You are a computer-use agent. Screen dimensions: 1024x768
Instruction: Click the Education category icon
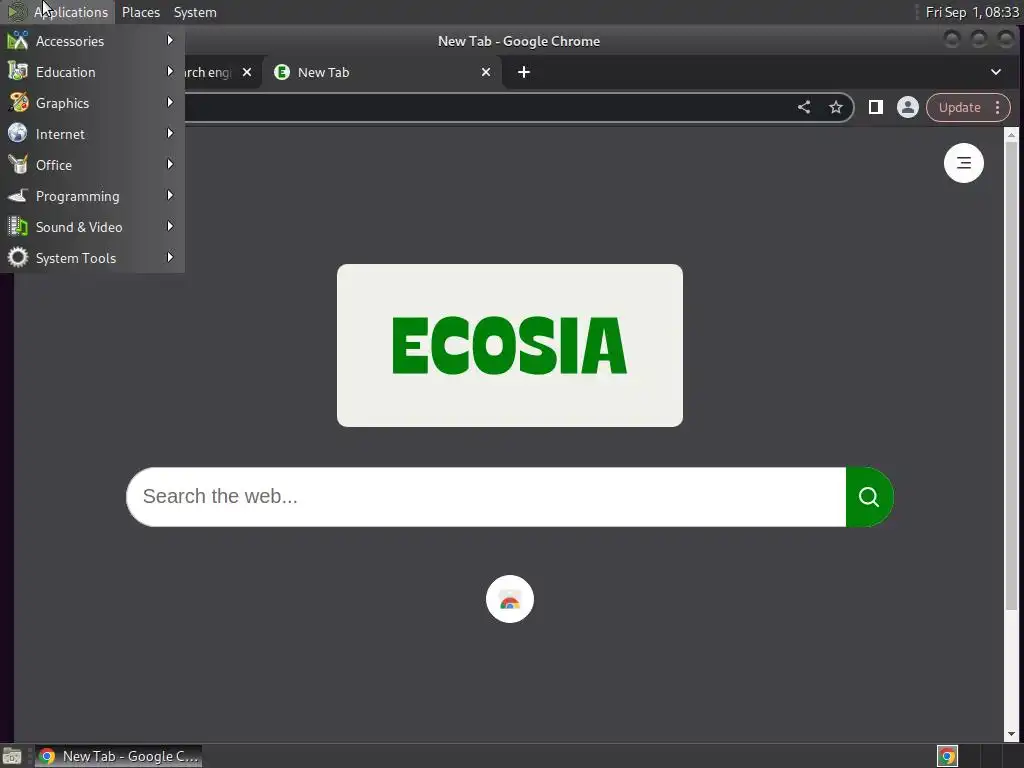18,71
